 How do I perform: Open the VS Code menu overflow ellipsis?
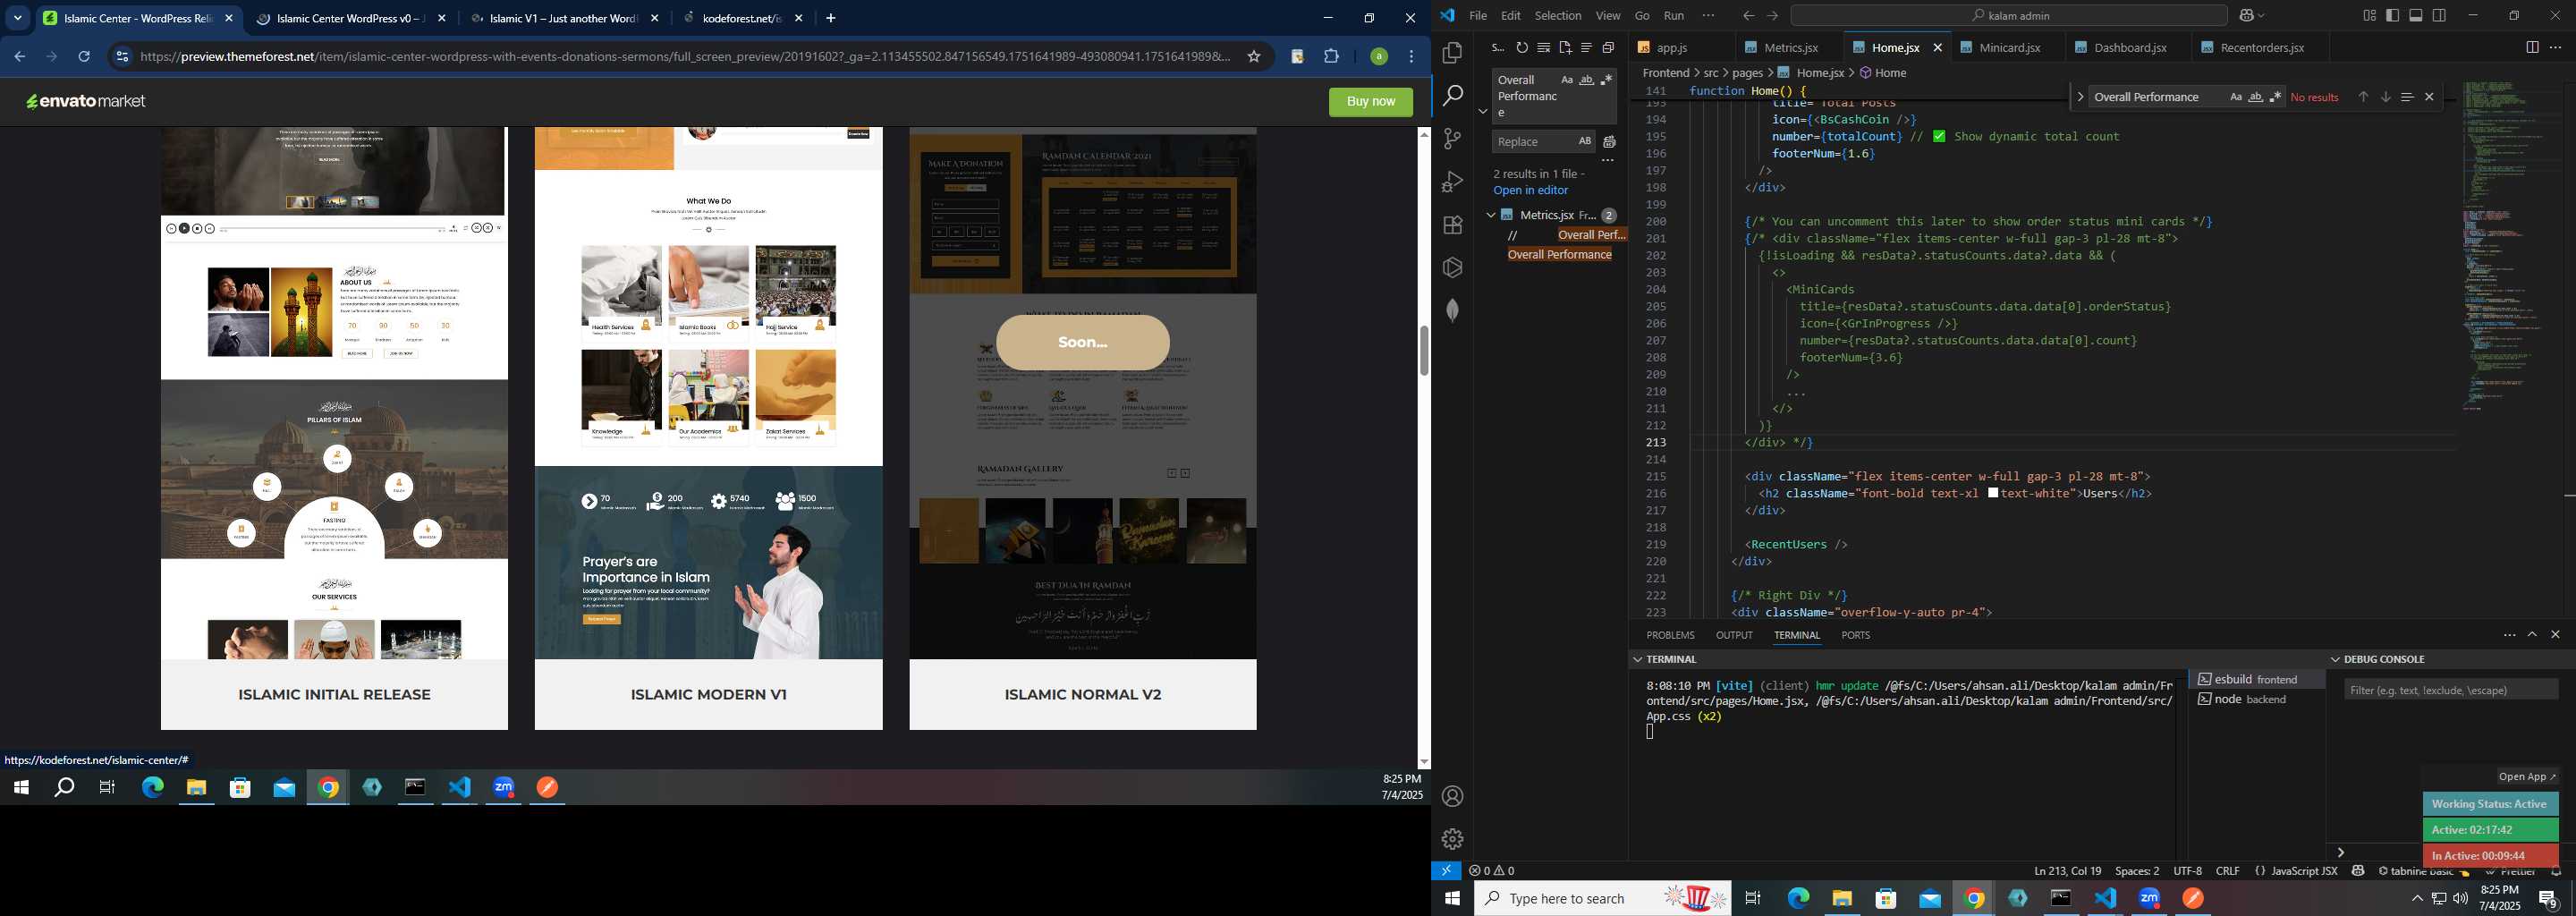tap(1708, 16)
